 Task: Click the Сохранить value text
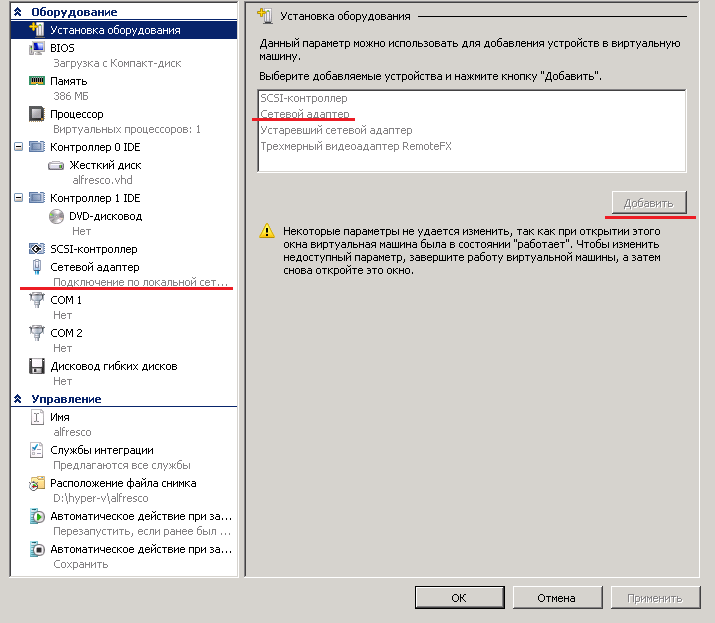coord(81,564)
